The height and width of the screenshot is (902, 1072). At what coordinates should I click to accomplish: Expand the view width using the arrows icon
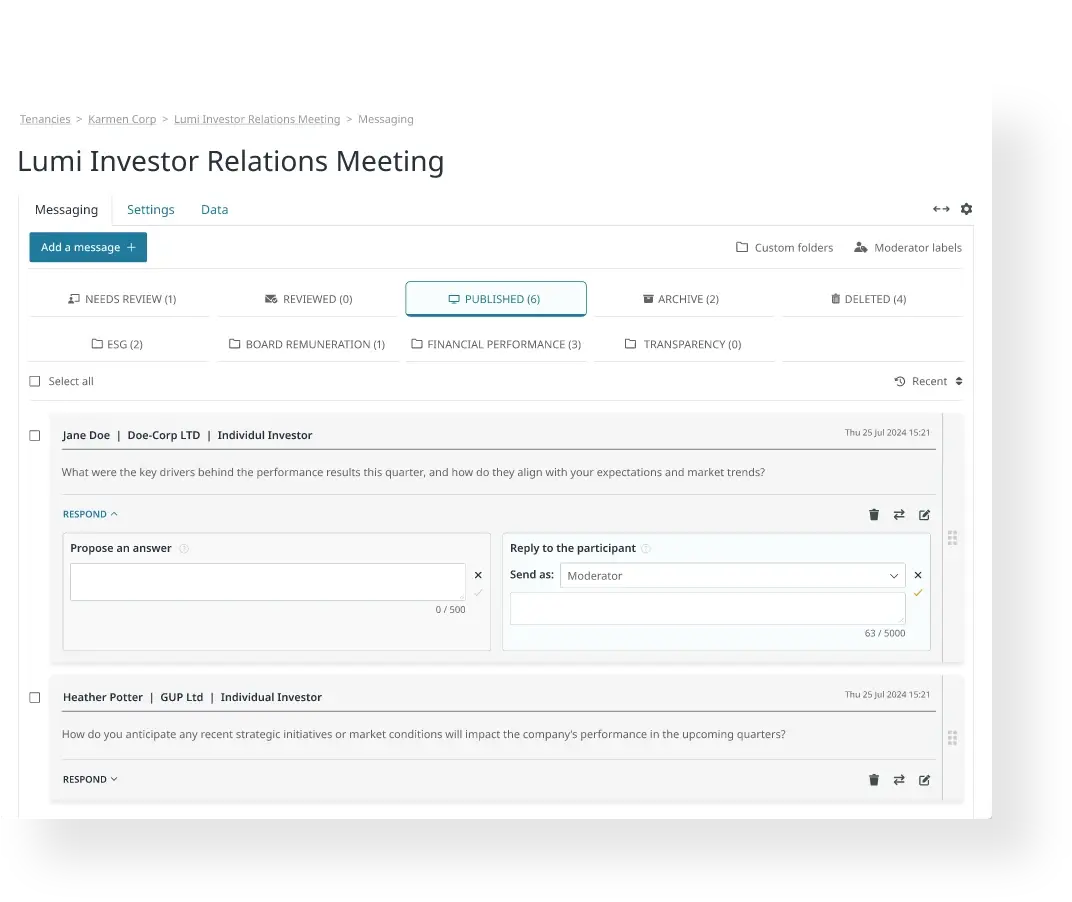(941, 209)
